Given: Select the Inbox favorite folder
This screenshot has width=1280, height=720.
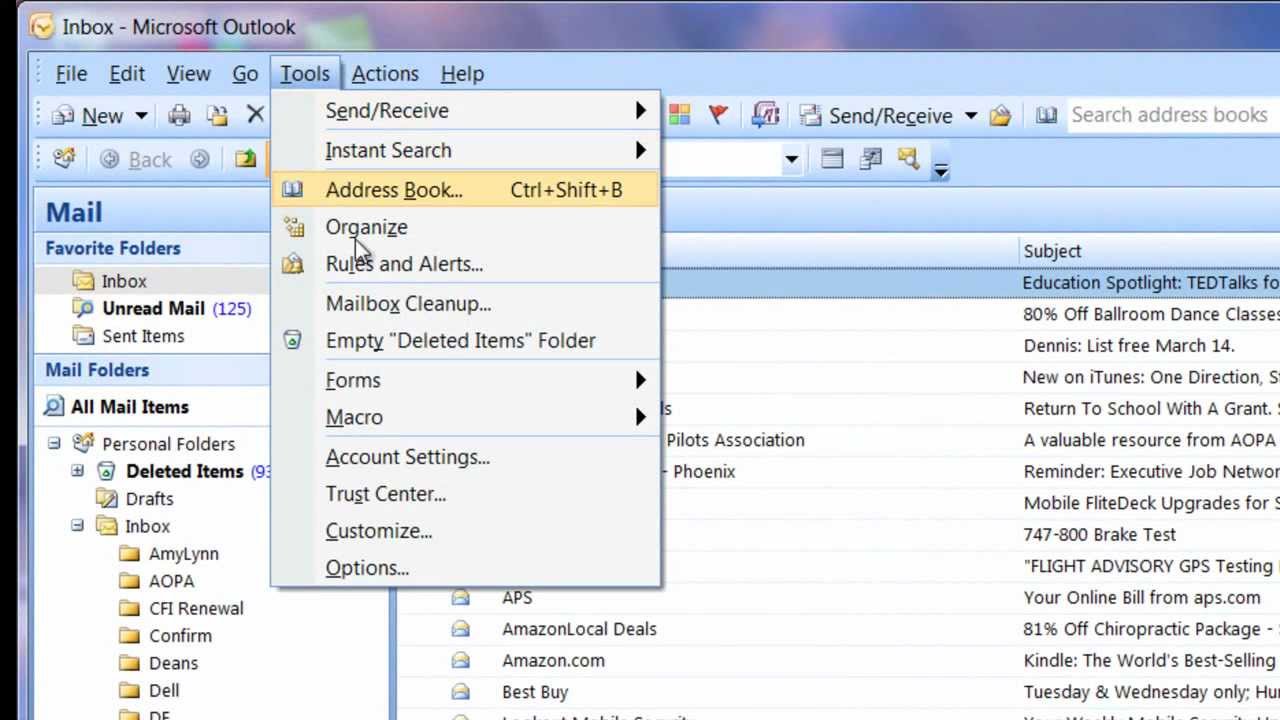Looking at the screenshot, I should click(x=124, y=282).
